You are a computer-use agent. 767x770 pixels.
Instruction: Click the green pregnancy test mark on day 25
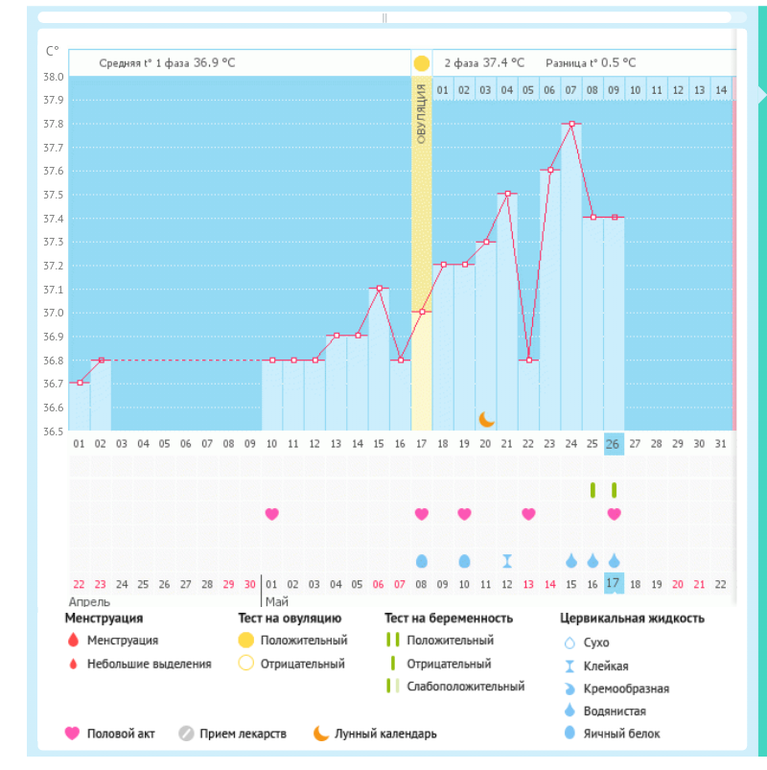point(592,490)
